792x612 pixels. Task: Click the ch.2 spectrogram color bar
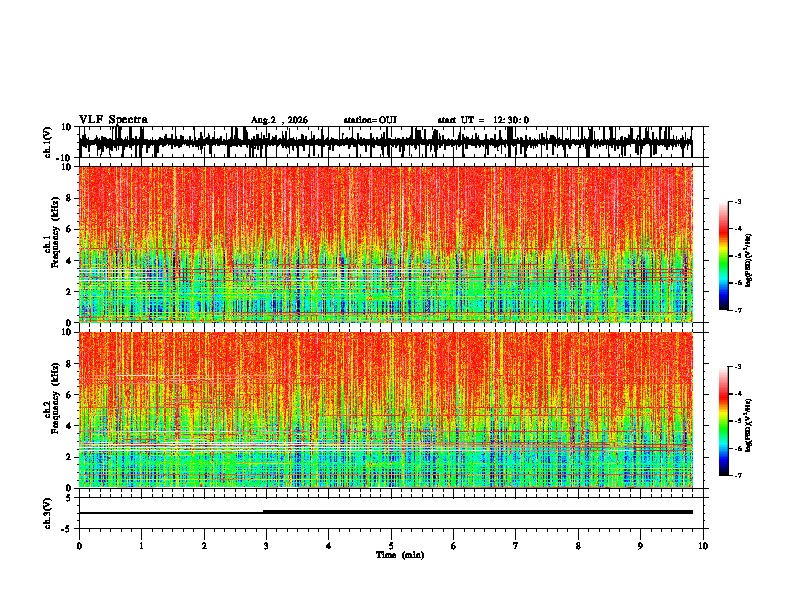(724, 421)
